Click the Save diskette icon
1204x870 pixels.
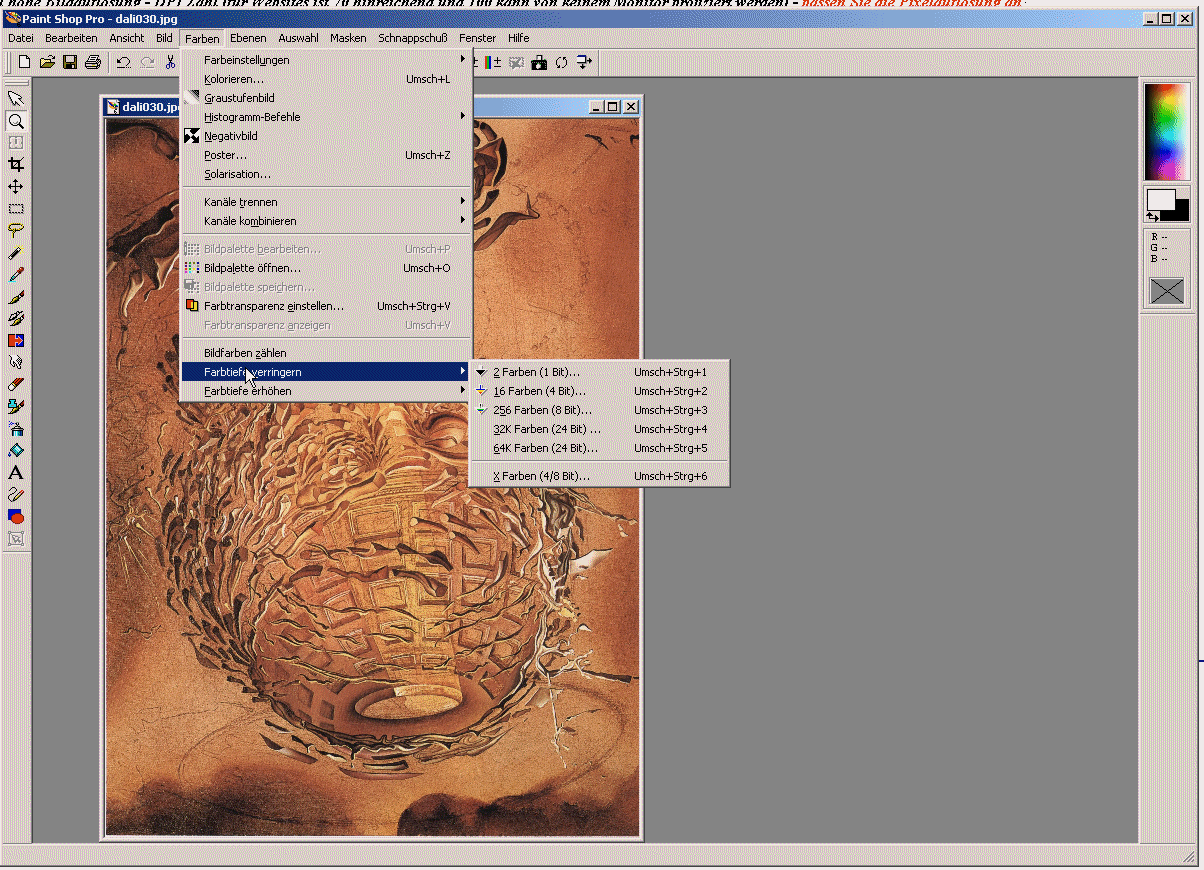click(70, 62)
